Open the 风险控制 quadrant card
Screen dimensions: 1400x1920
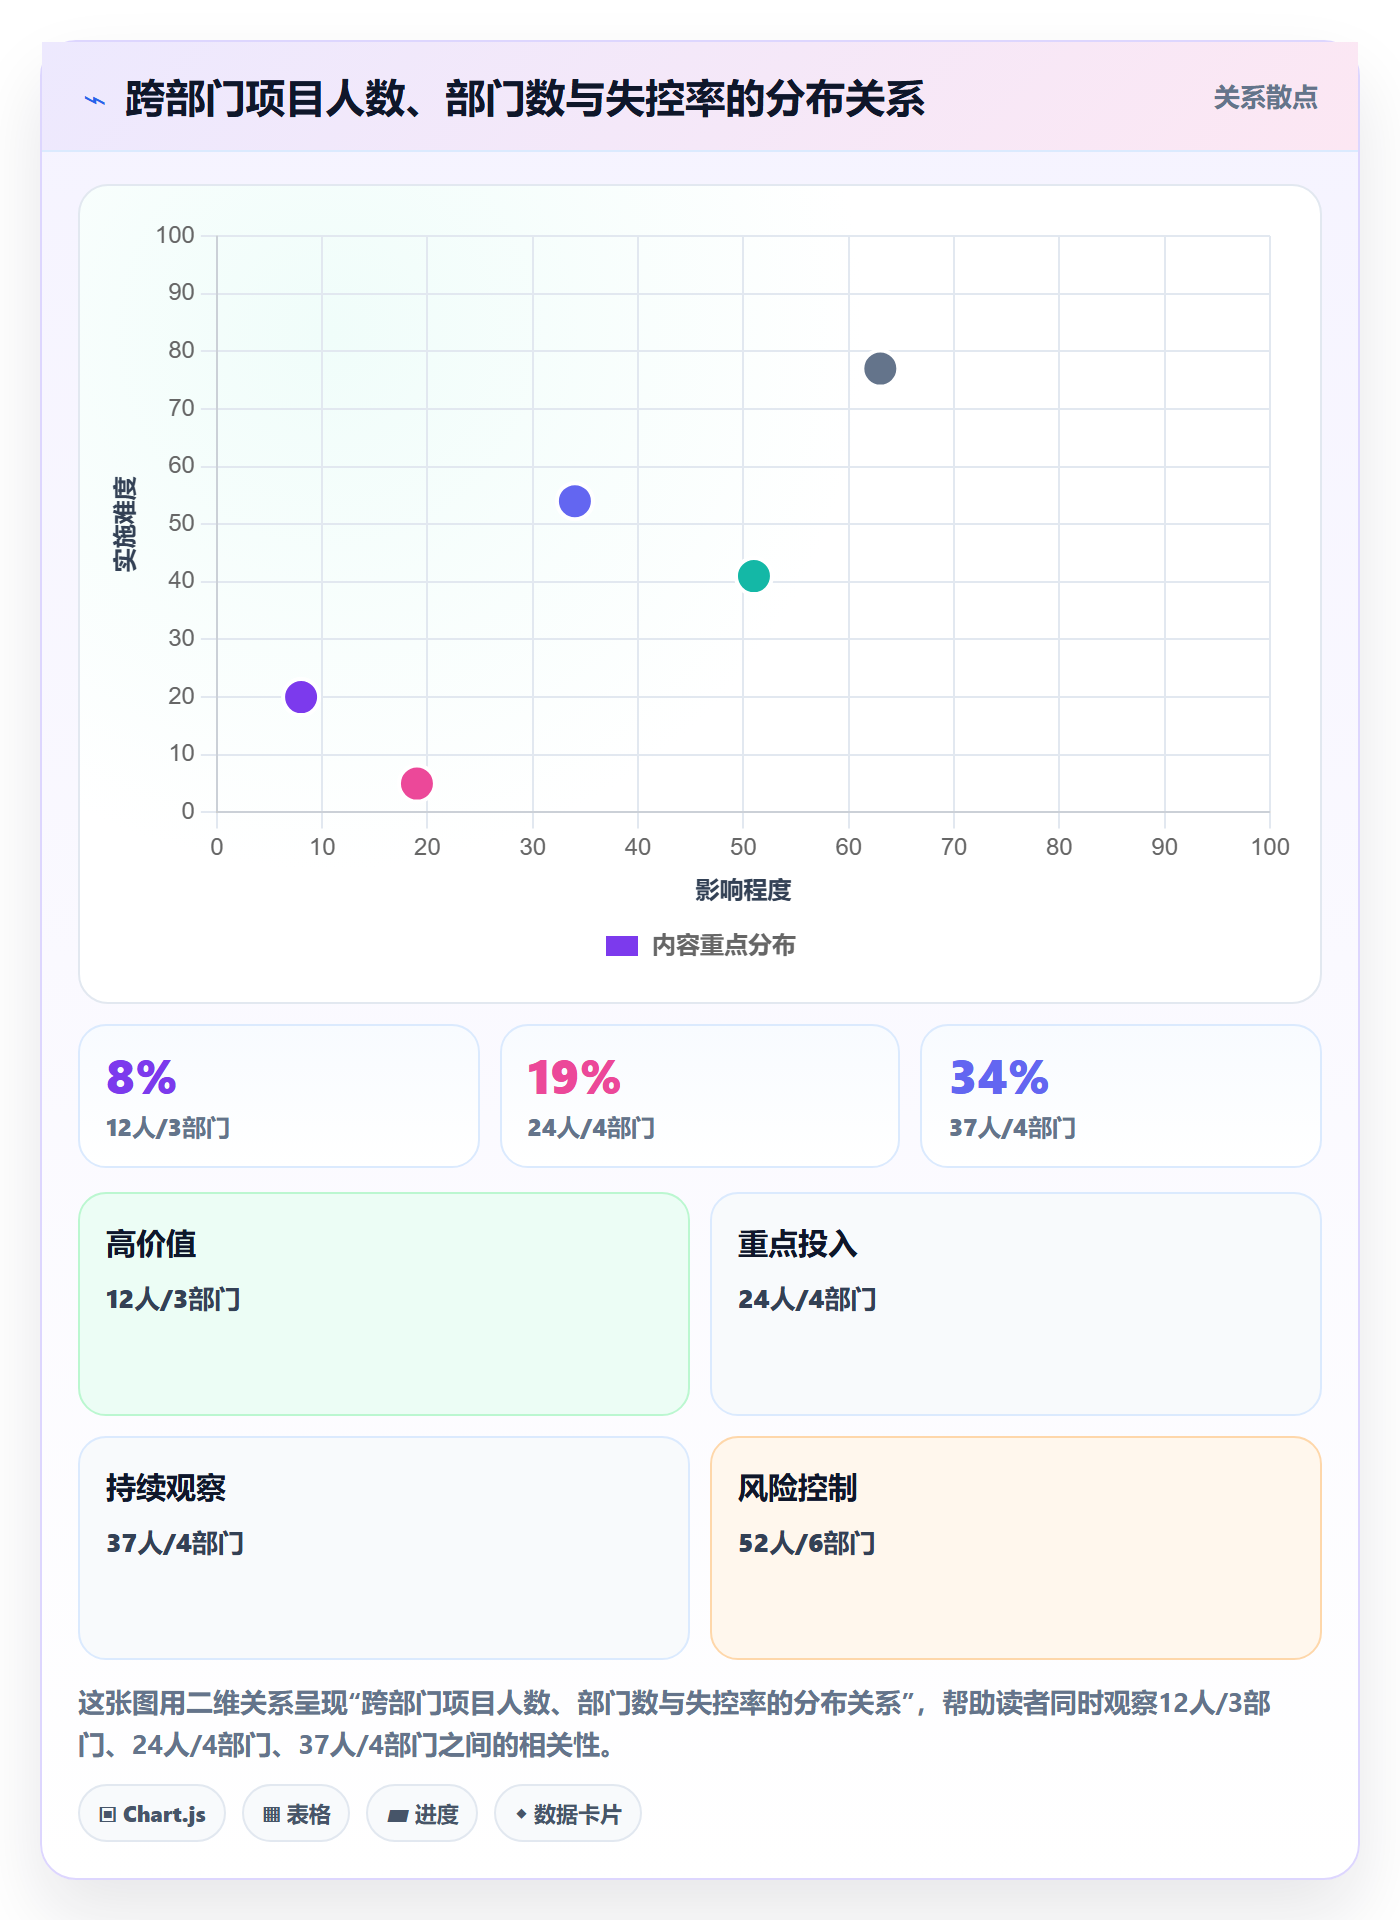[1016, 1548]
